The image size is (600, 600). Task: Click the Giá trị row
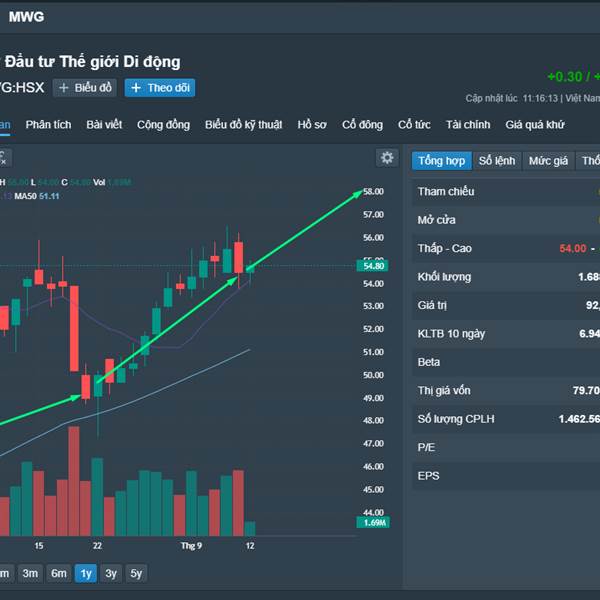pyautogui.click(x=506, y=305)
